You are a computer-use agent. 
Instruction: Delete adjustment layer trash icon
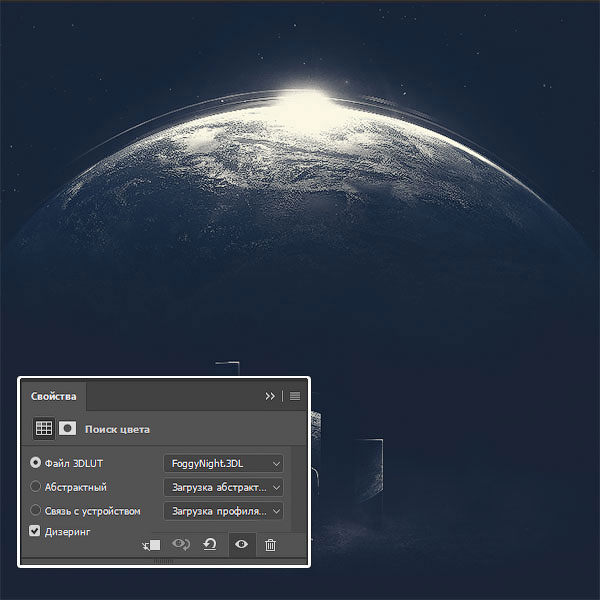270,545
